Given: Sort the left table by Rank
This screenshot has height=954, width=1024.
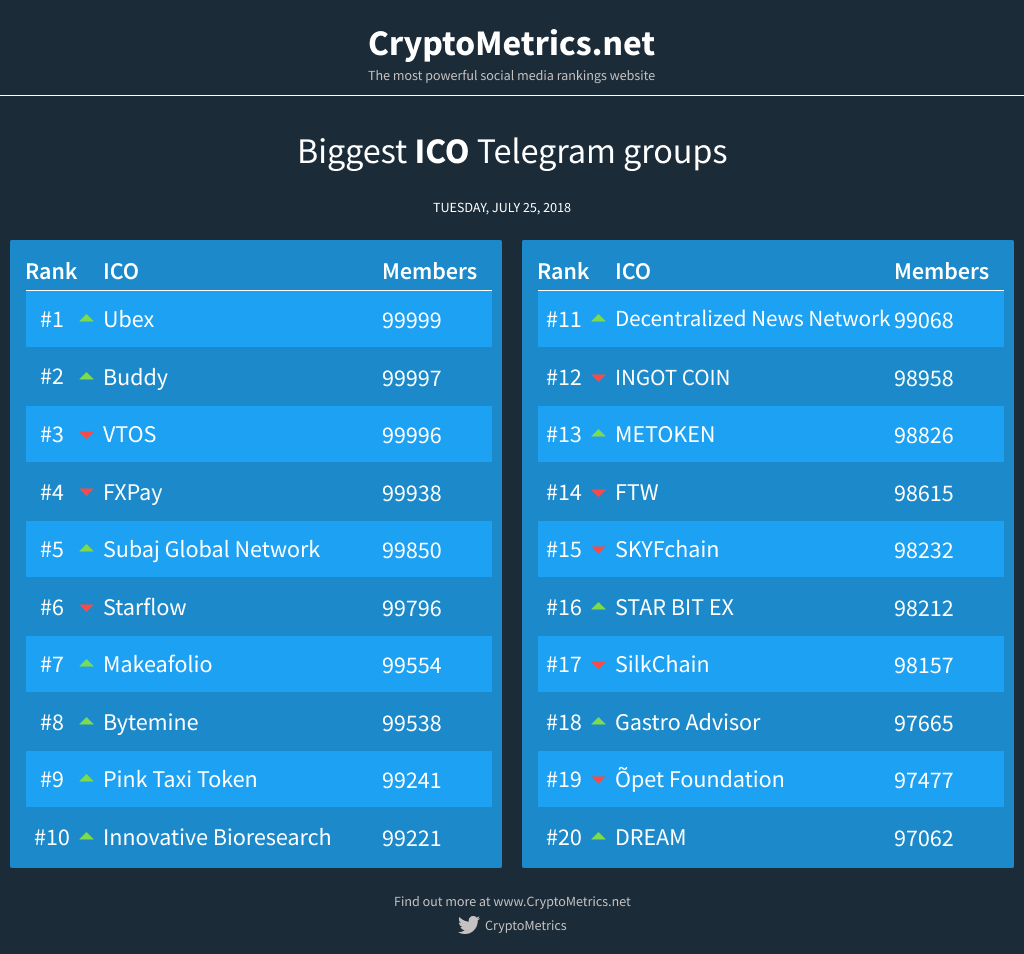Looking at the screenshot, I should tap(52, 271).
